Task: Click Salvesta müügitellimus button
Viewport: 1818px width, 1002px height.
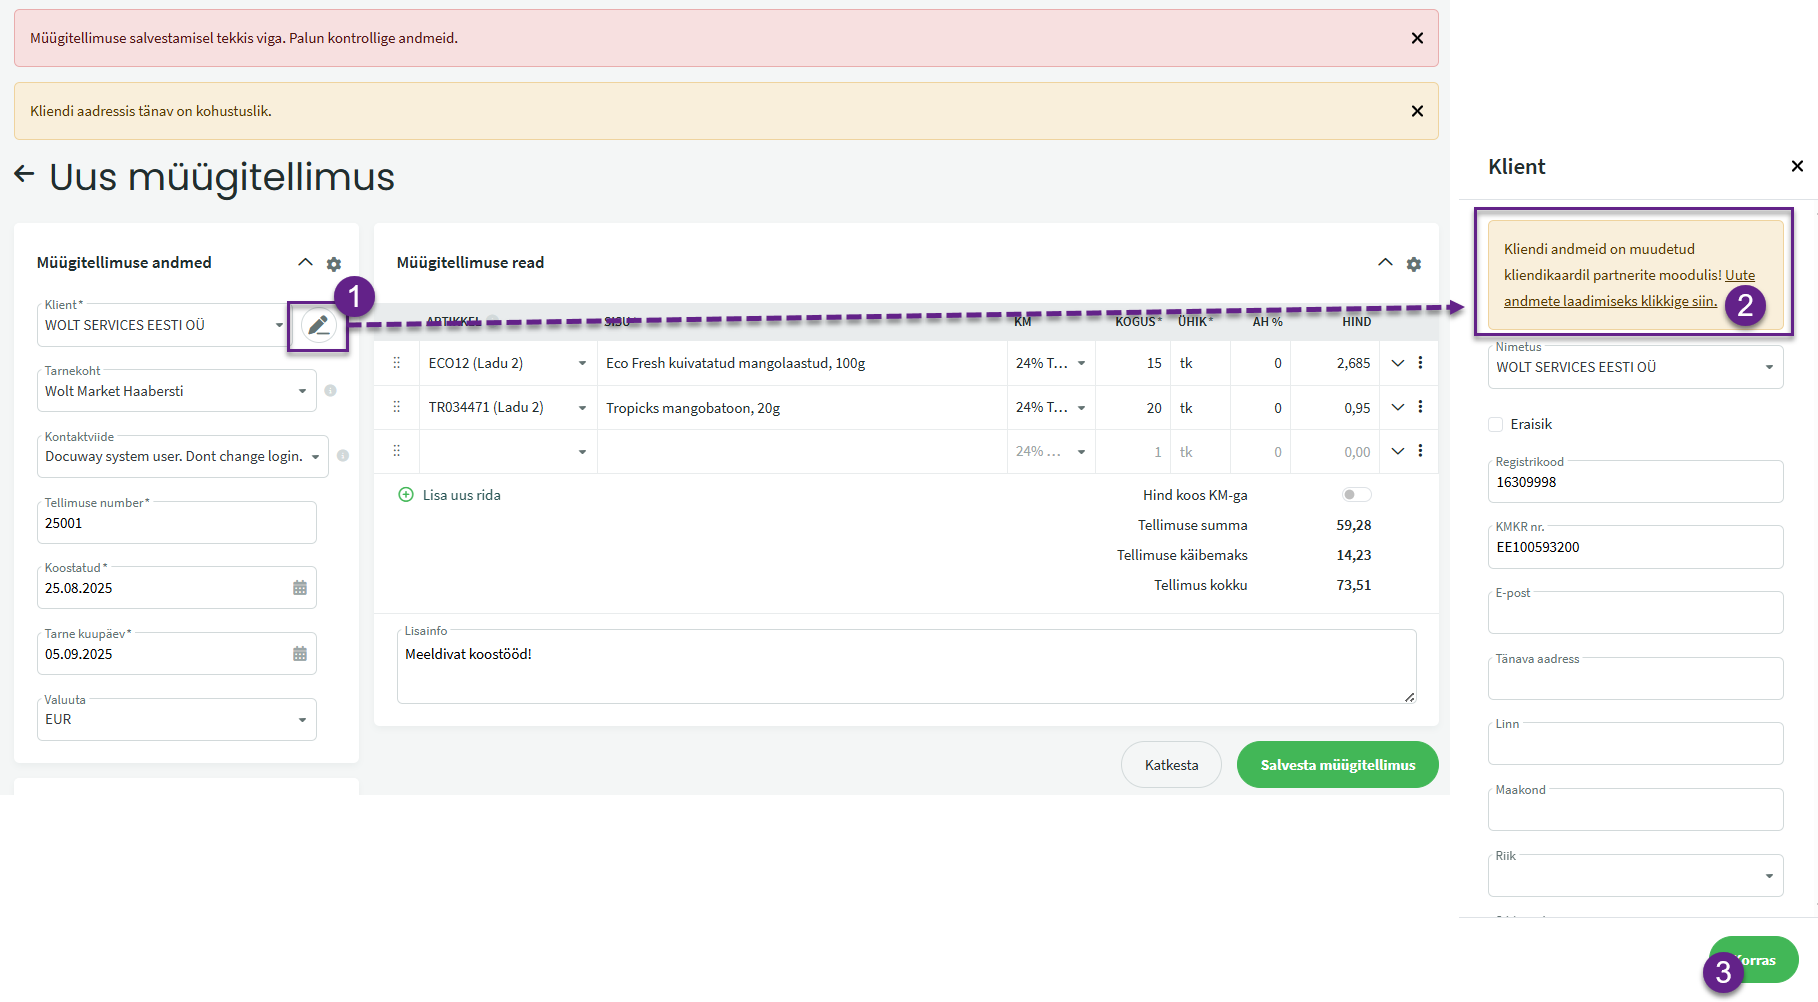Action: point(1337,765)
